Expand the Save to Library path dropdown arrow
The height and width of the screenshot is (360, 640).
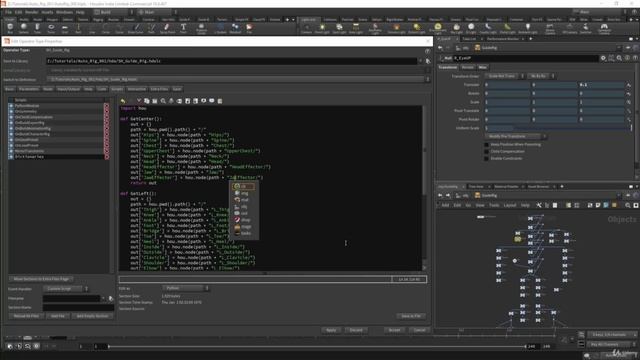pyautogui.click(x=421, y=61)
